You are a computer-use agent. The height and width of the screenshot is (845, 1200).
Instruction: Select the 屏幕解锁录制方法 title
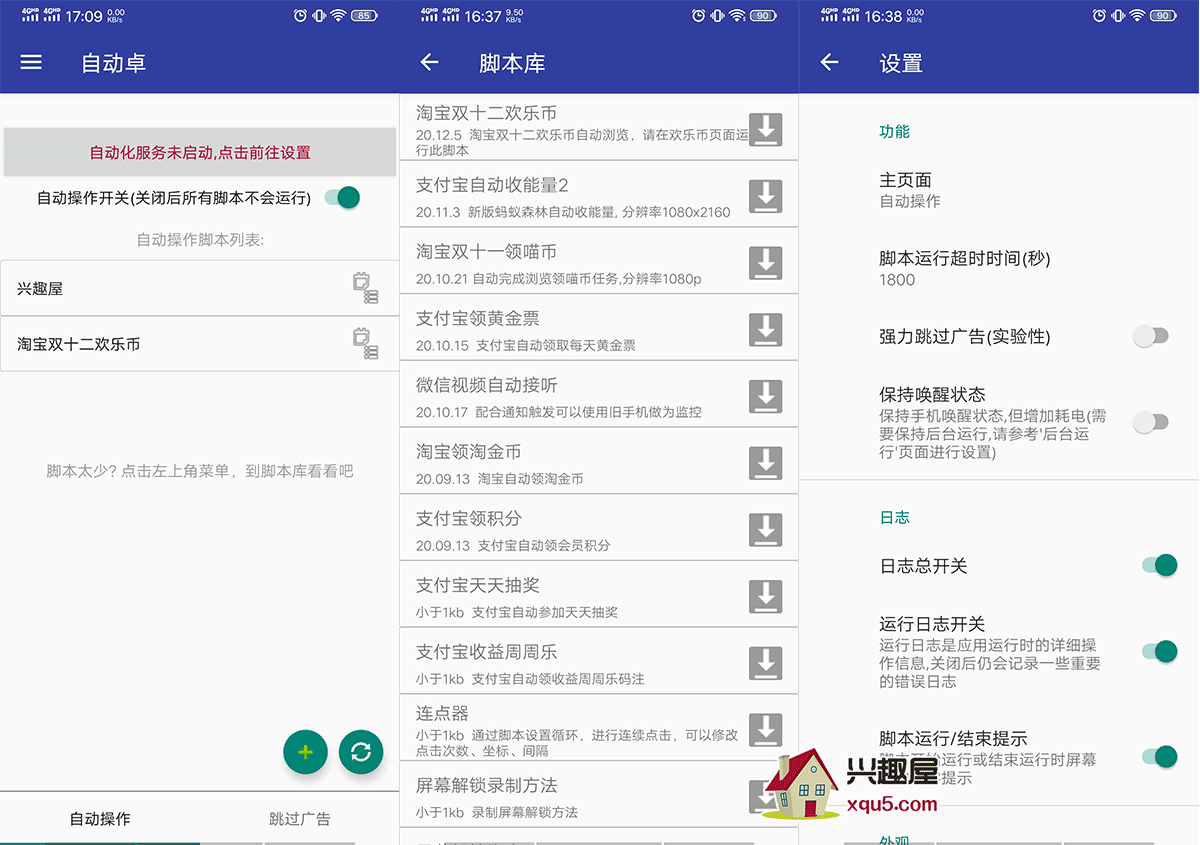click(487, 785)
